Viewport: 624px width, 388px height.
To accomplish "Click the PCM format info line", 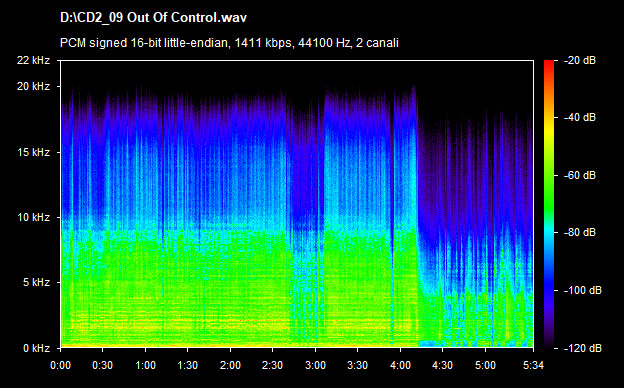I will pyautogui.click(x=229, y=43).
